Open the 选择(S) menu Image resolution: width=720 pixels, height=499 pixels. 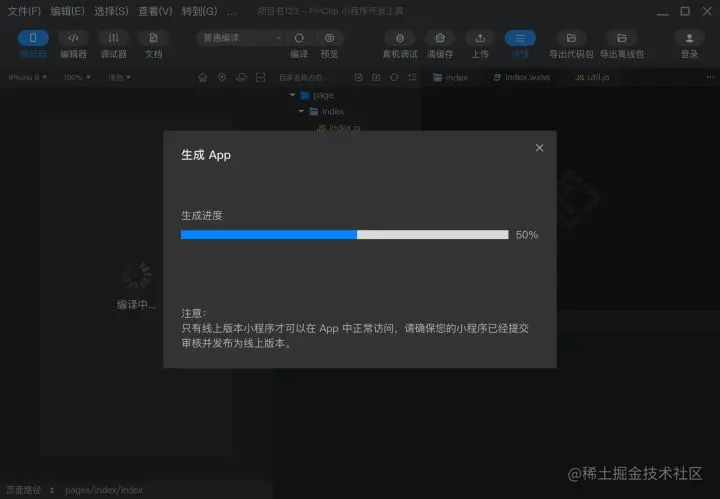[111, 11]
